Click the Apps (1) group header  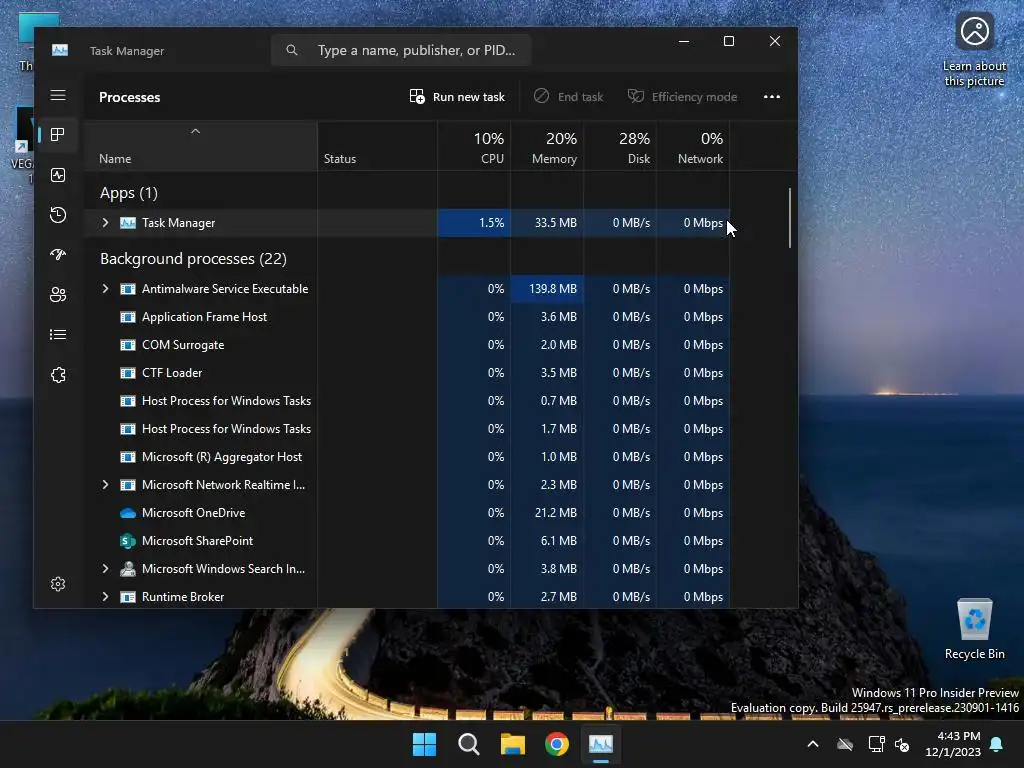click(129, 193)
